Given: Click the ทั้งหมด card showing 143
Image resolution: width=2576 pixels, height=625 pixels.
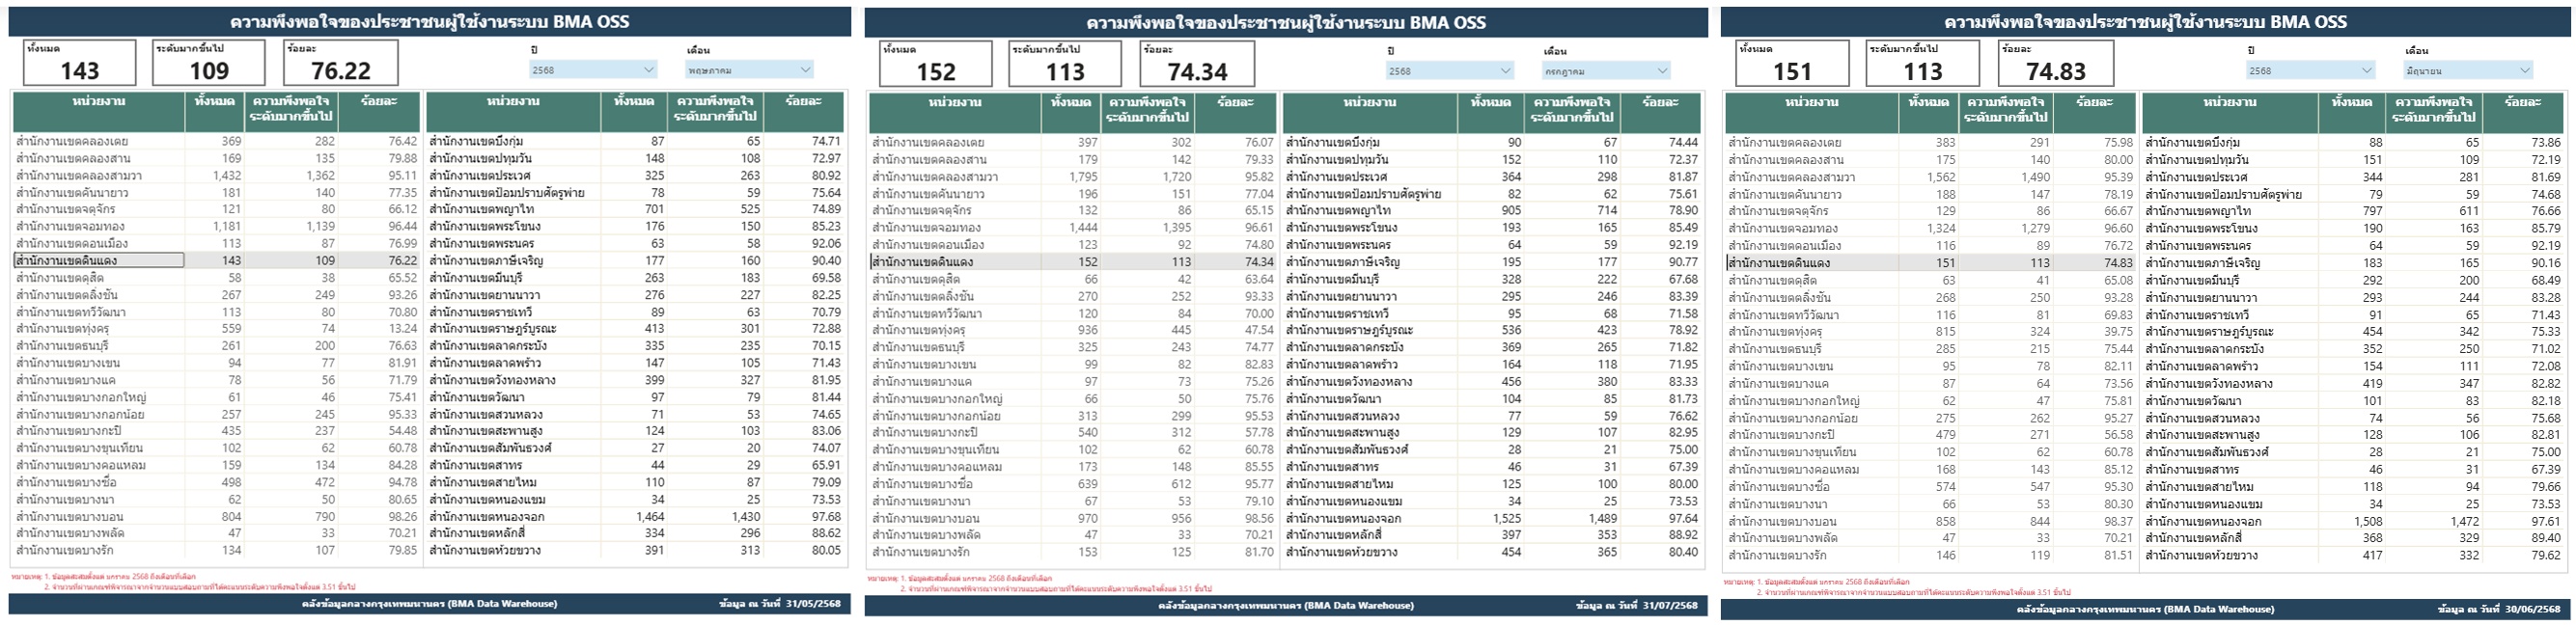Looking at the screenshot, I should click(80, 63).
